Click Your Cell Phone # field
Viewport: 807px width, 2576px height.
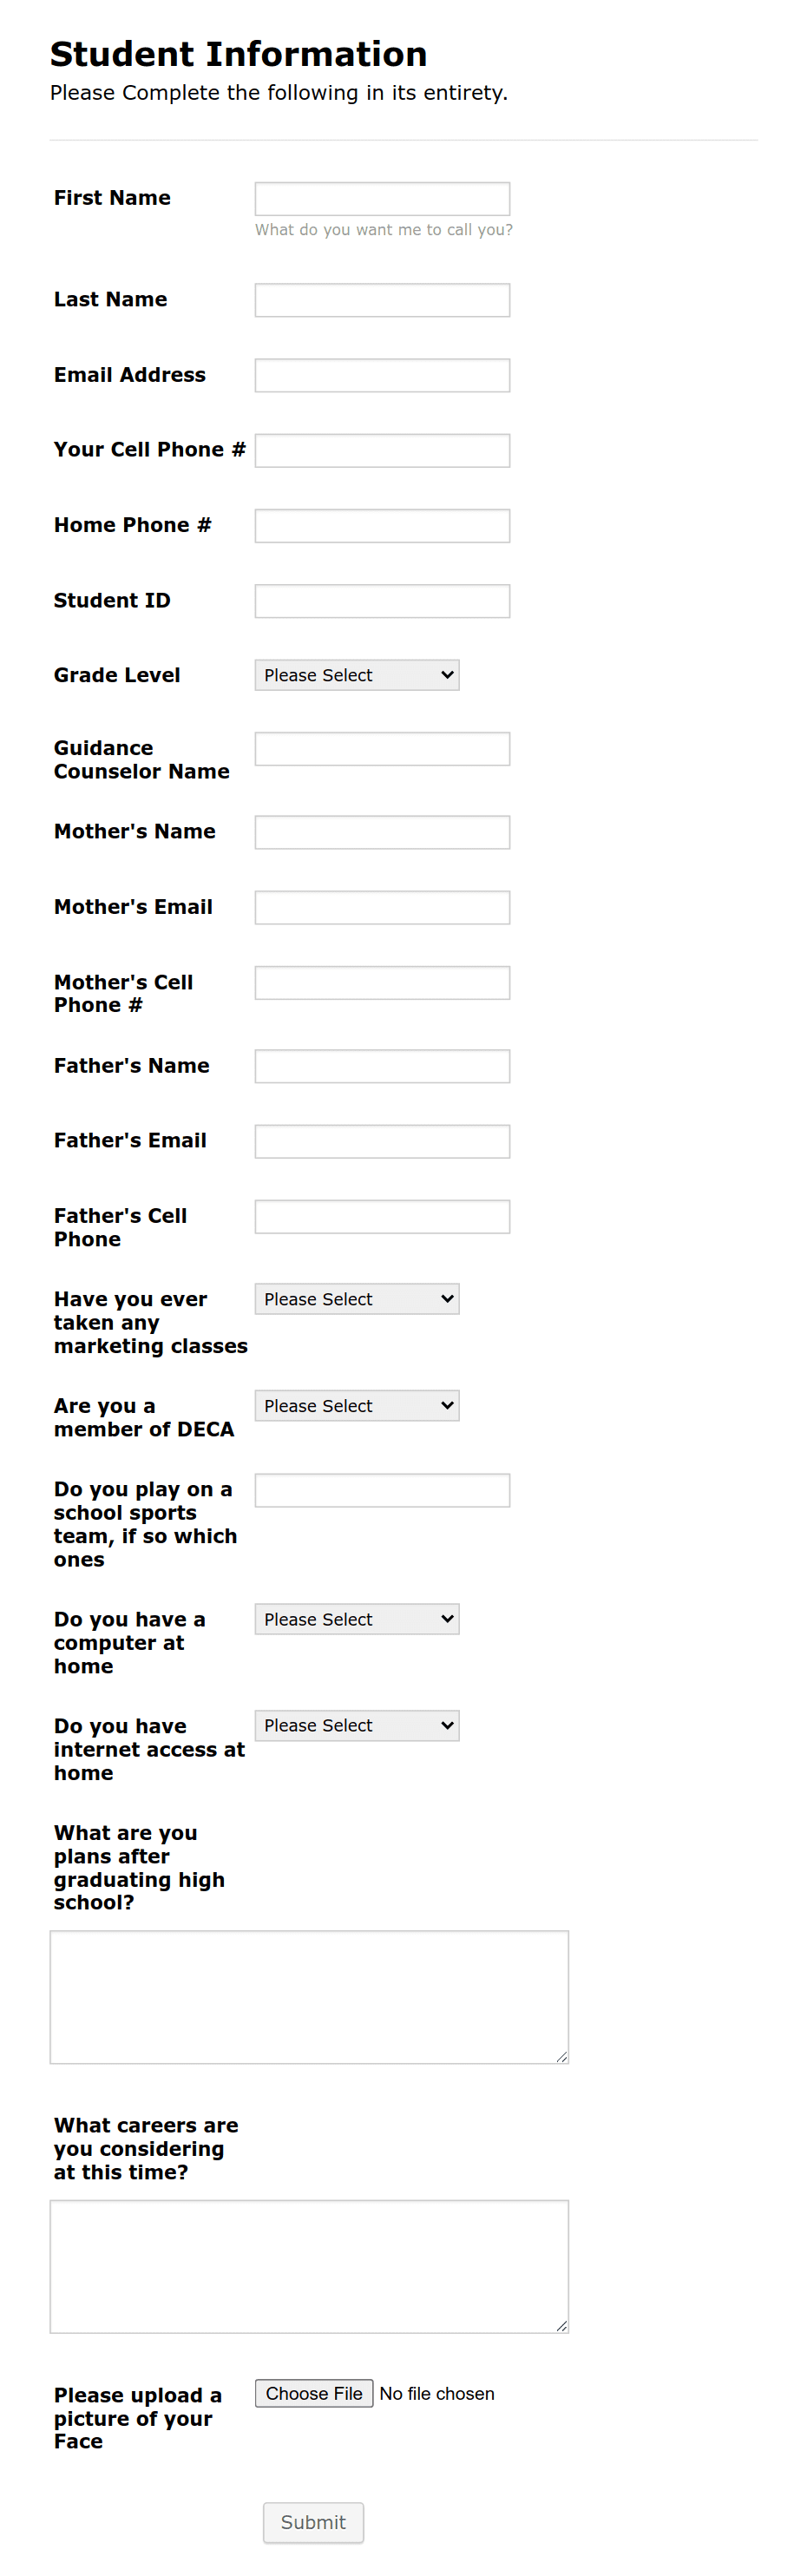[381, 449]
